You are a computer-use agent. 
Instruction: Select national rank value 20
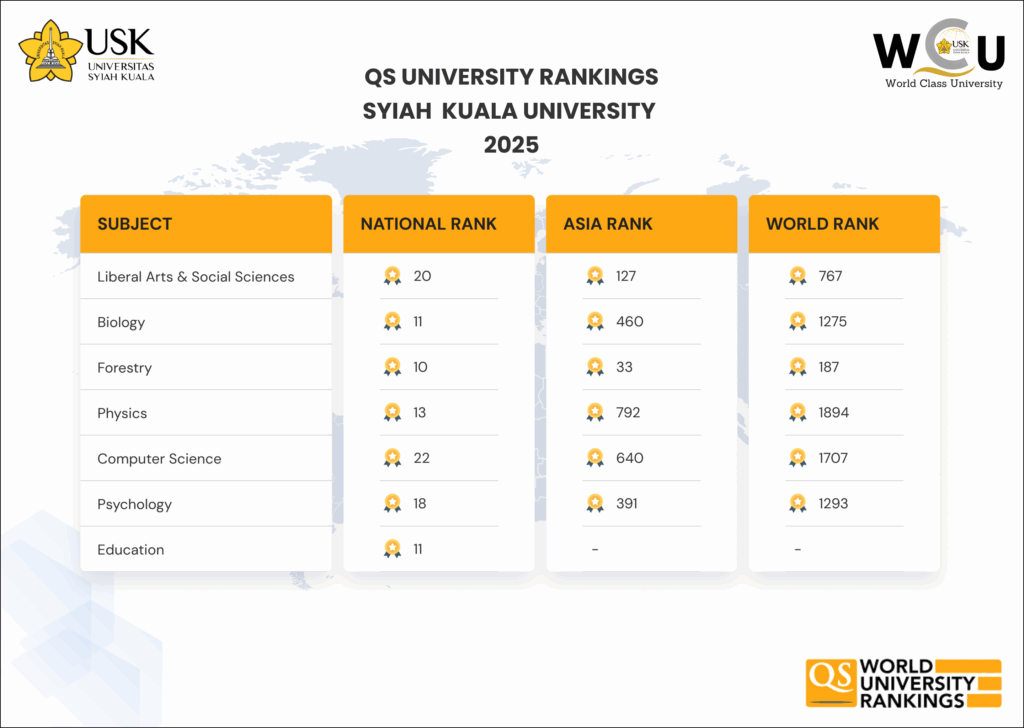tap(423, 276)
